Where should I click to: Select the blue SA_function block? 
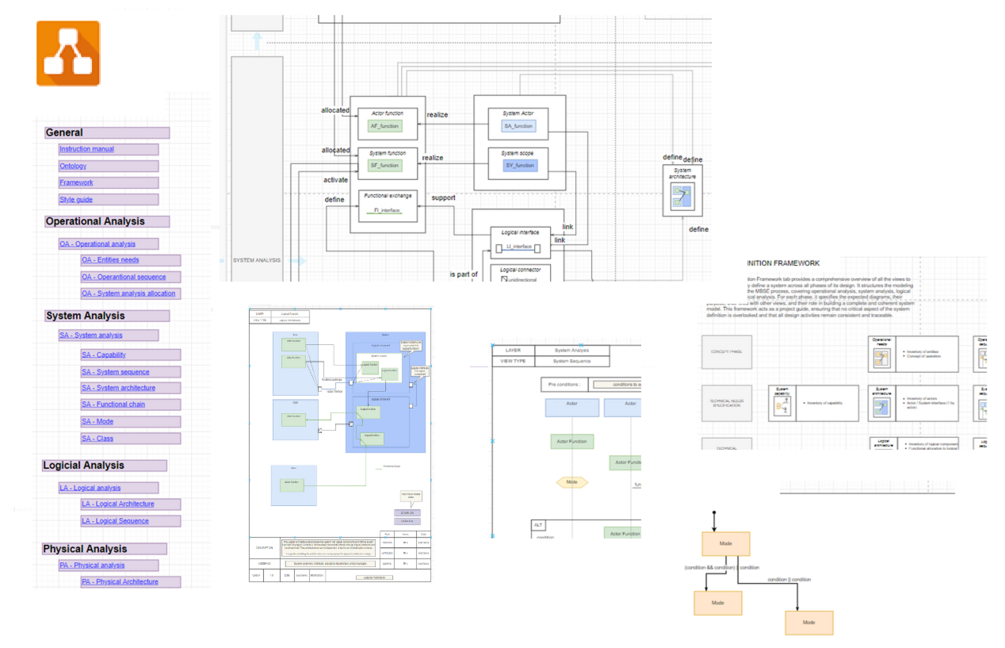[518, 126]
